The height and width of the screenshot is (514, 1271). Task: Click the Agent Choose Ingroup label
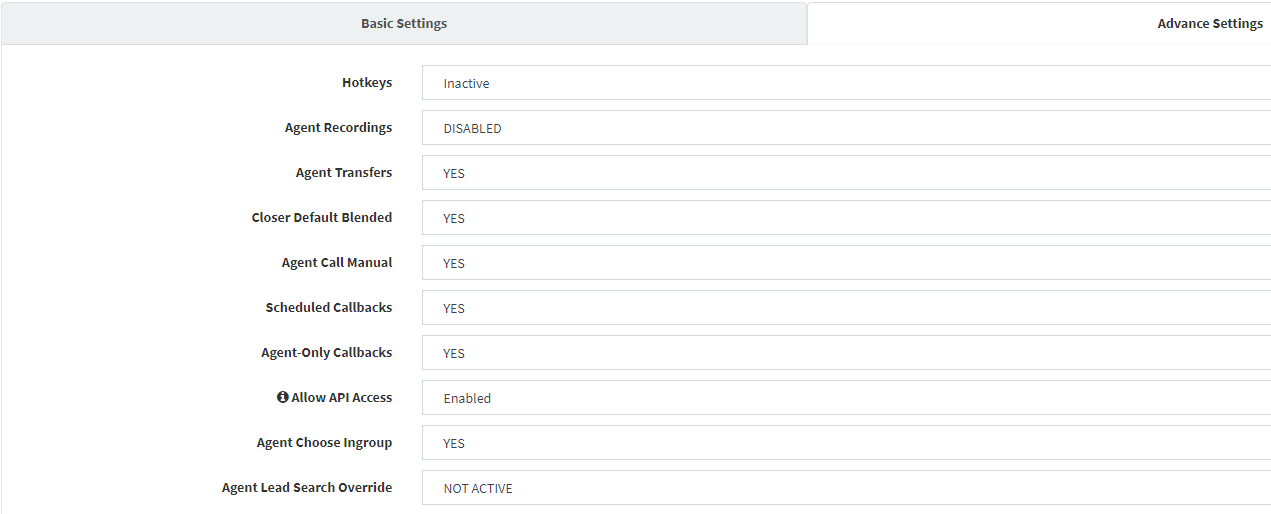(x=324, y=443)
